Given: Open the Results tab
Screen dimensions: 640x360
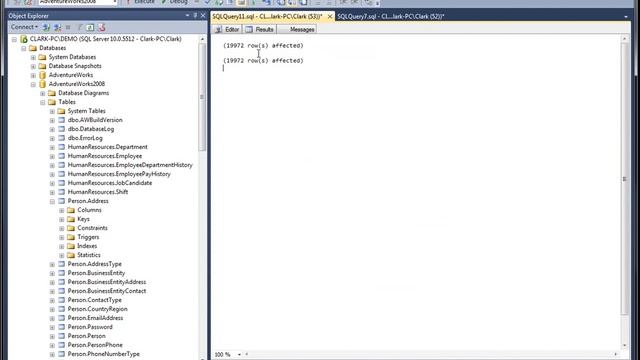Looking at the screenshot, I should point(260,29).
